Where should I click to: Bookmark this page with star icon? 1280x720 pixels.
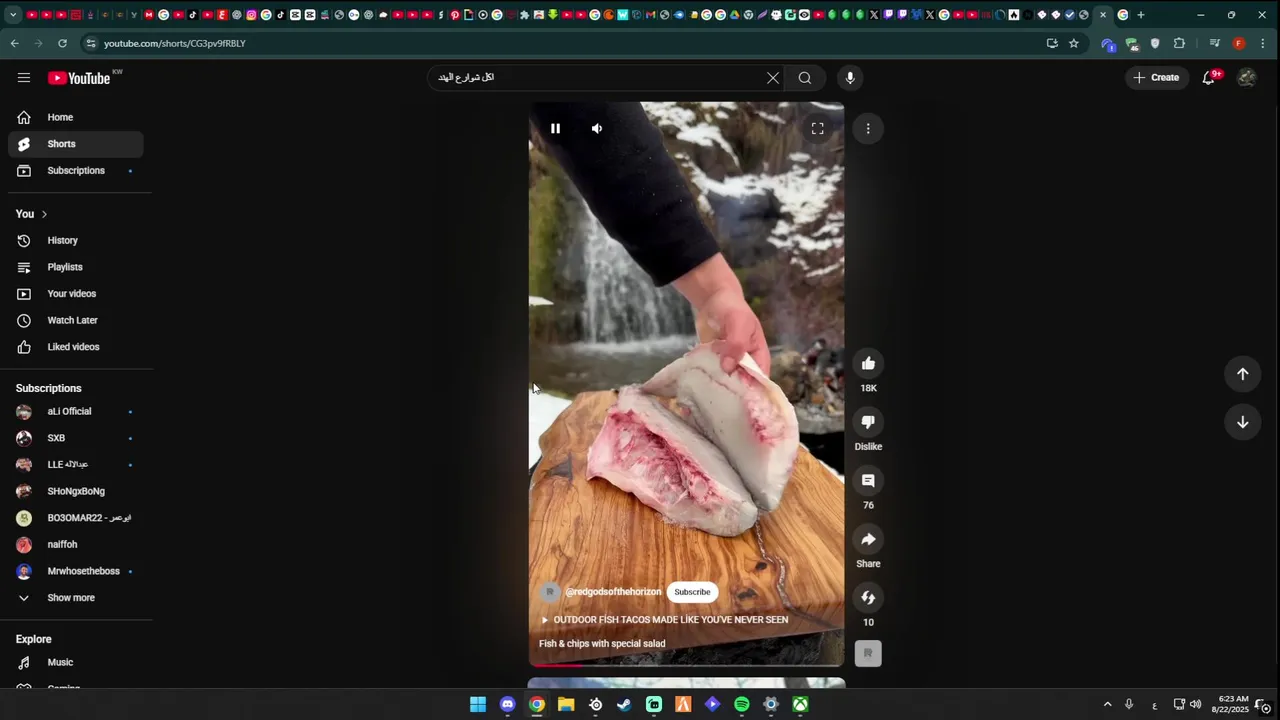pyautogui.click(x=1074, y=43)
